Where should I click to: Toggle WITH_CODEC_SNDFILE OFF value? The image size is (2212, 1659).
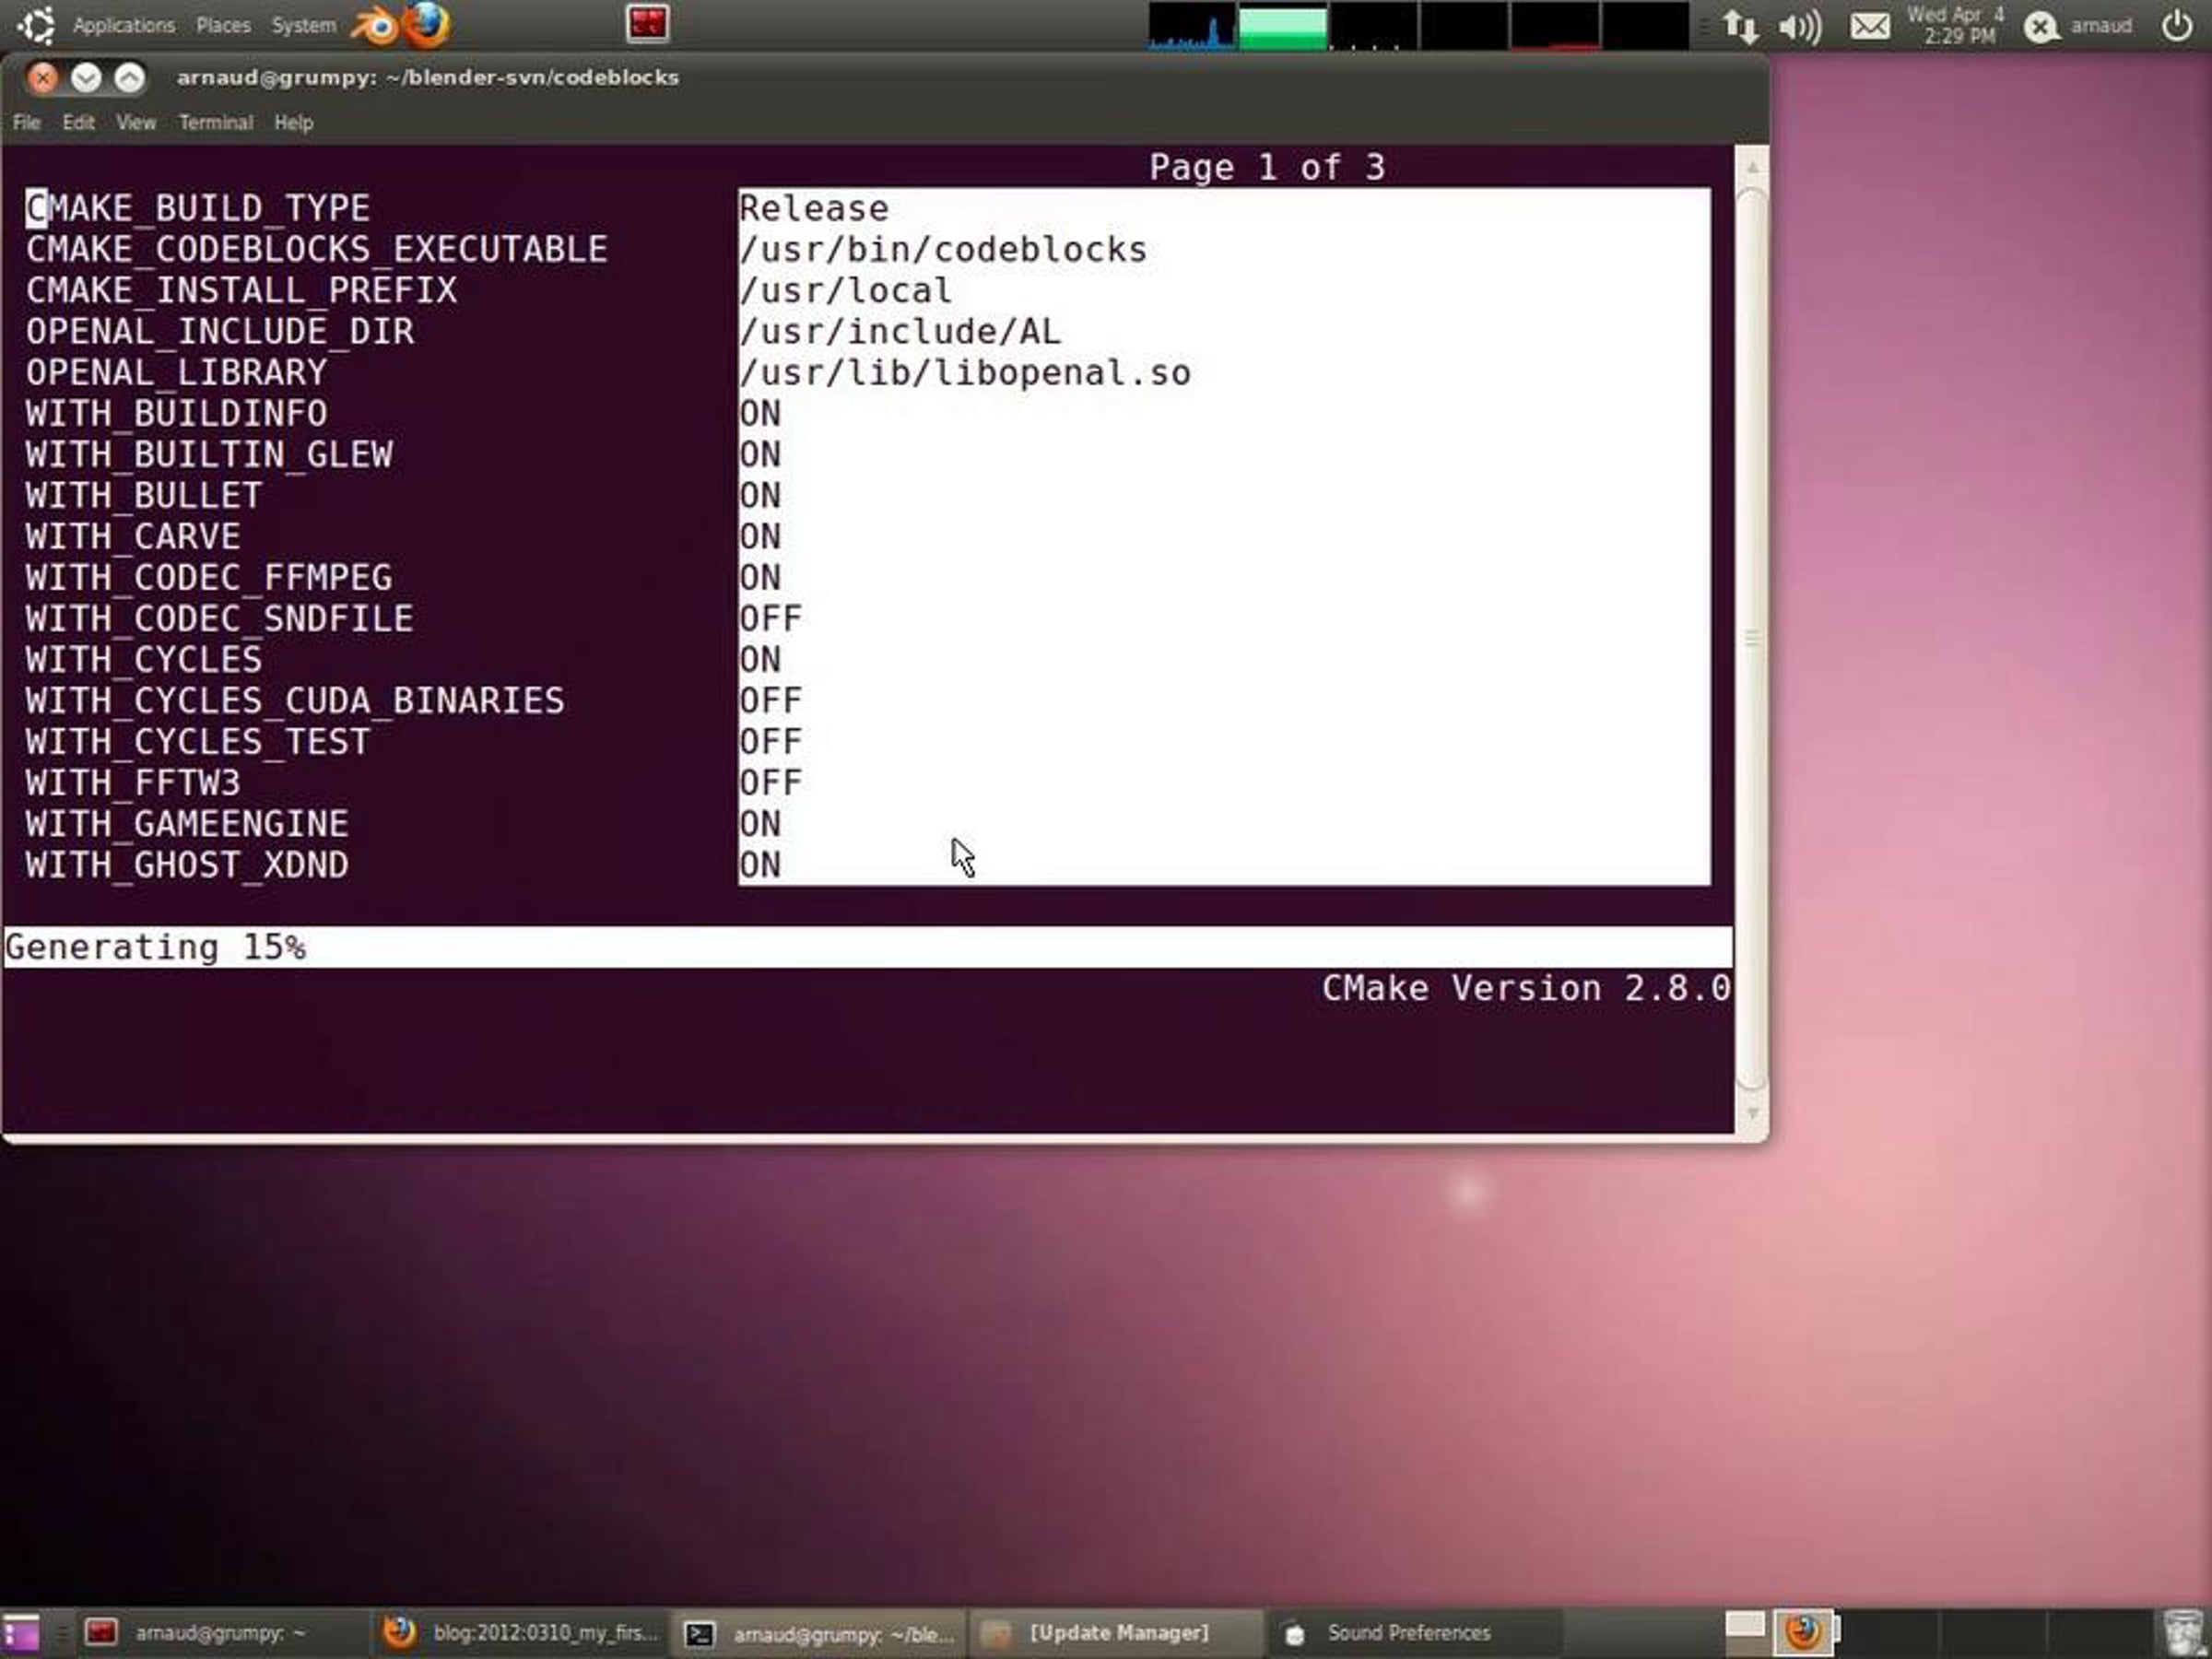(x=770, y=619)
